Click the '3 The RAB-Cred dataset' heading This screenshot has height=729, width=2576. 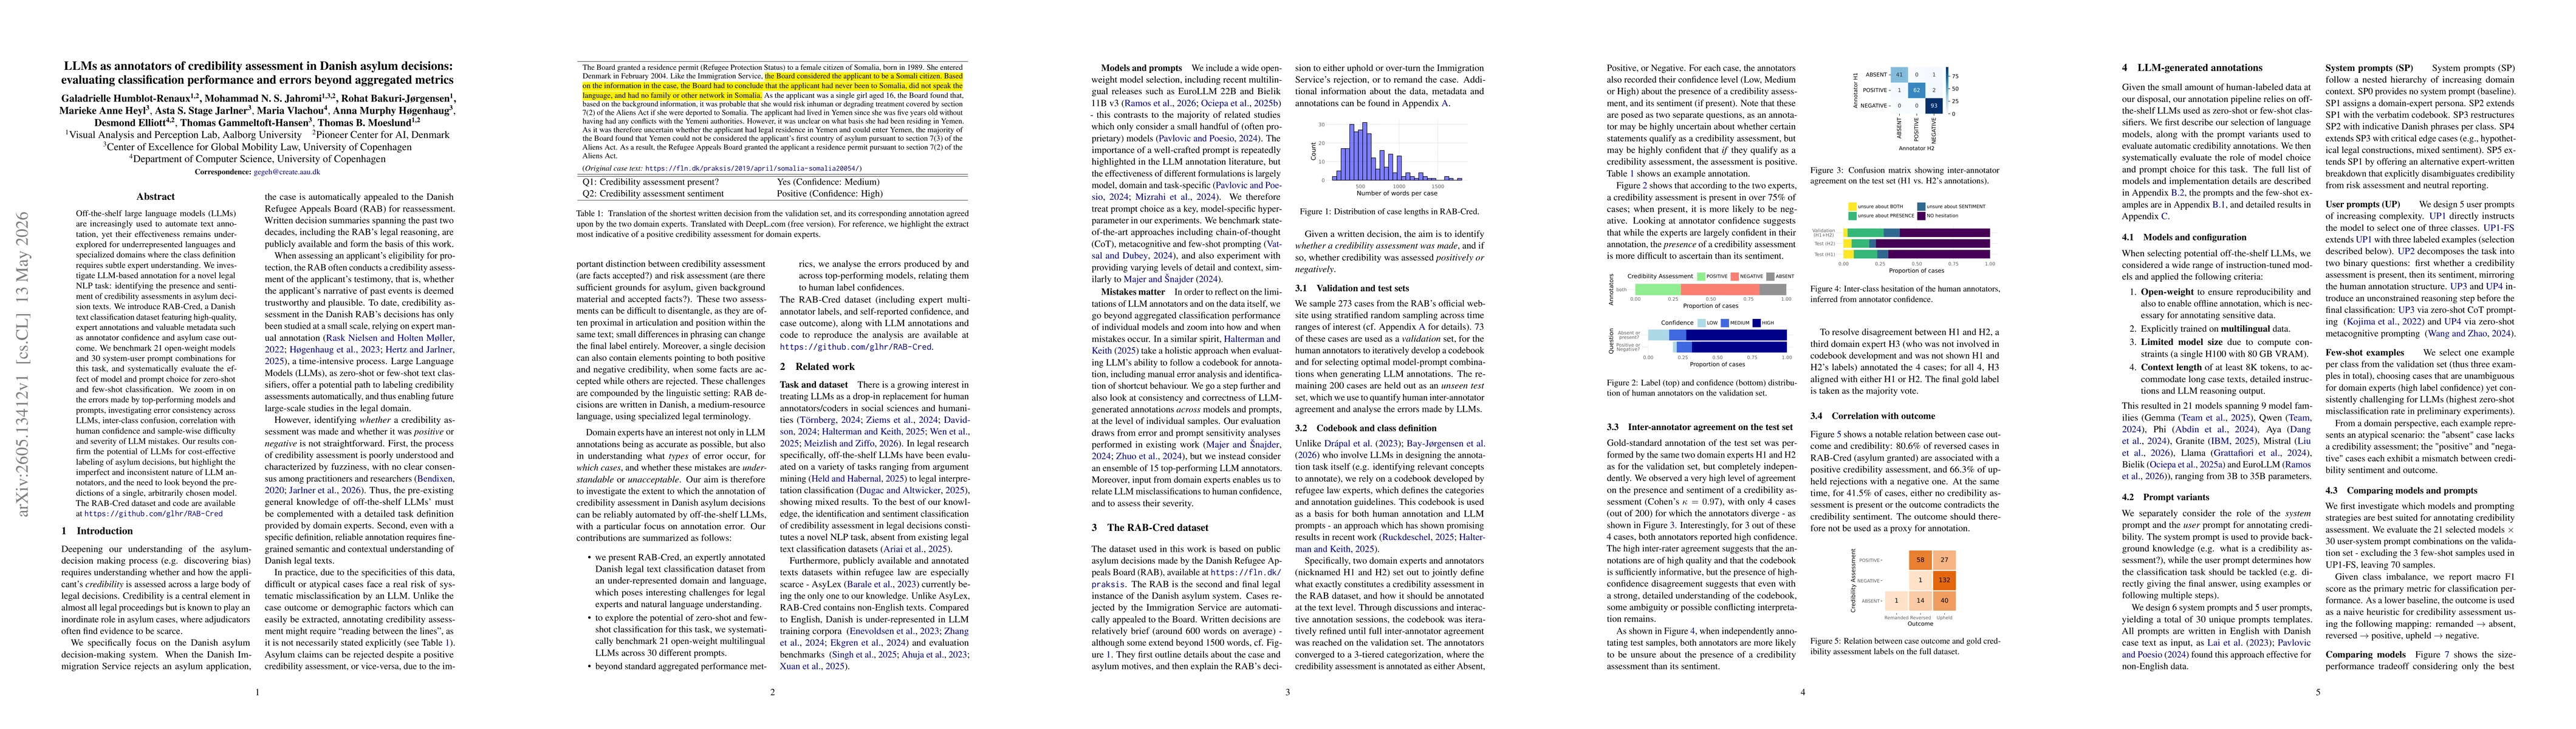point(1150,527)
